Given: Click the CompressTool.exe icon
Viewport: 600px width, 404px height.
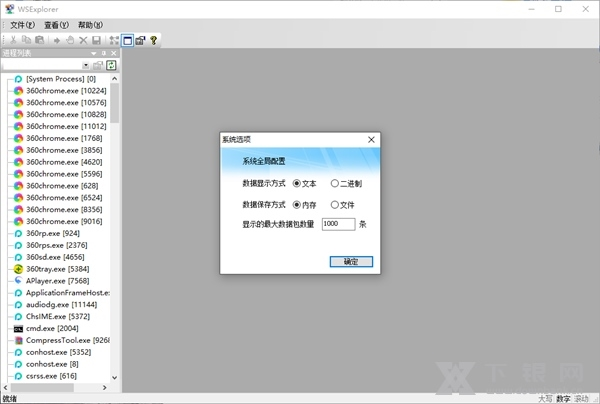Looking at the screenshot, I should tap(18, 340).
